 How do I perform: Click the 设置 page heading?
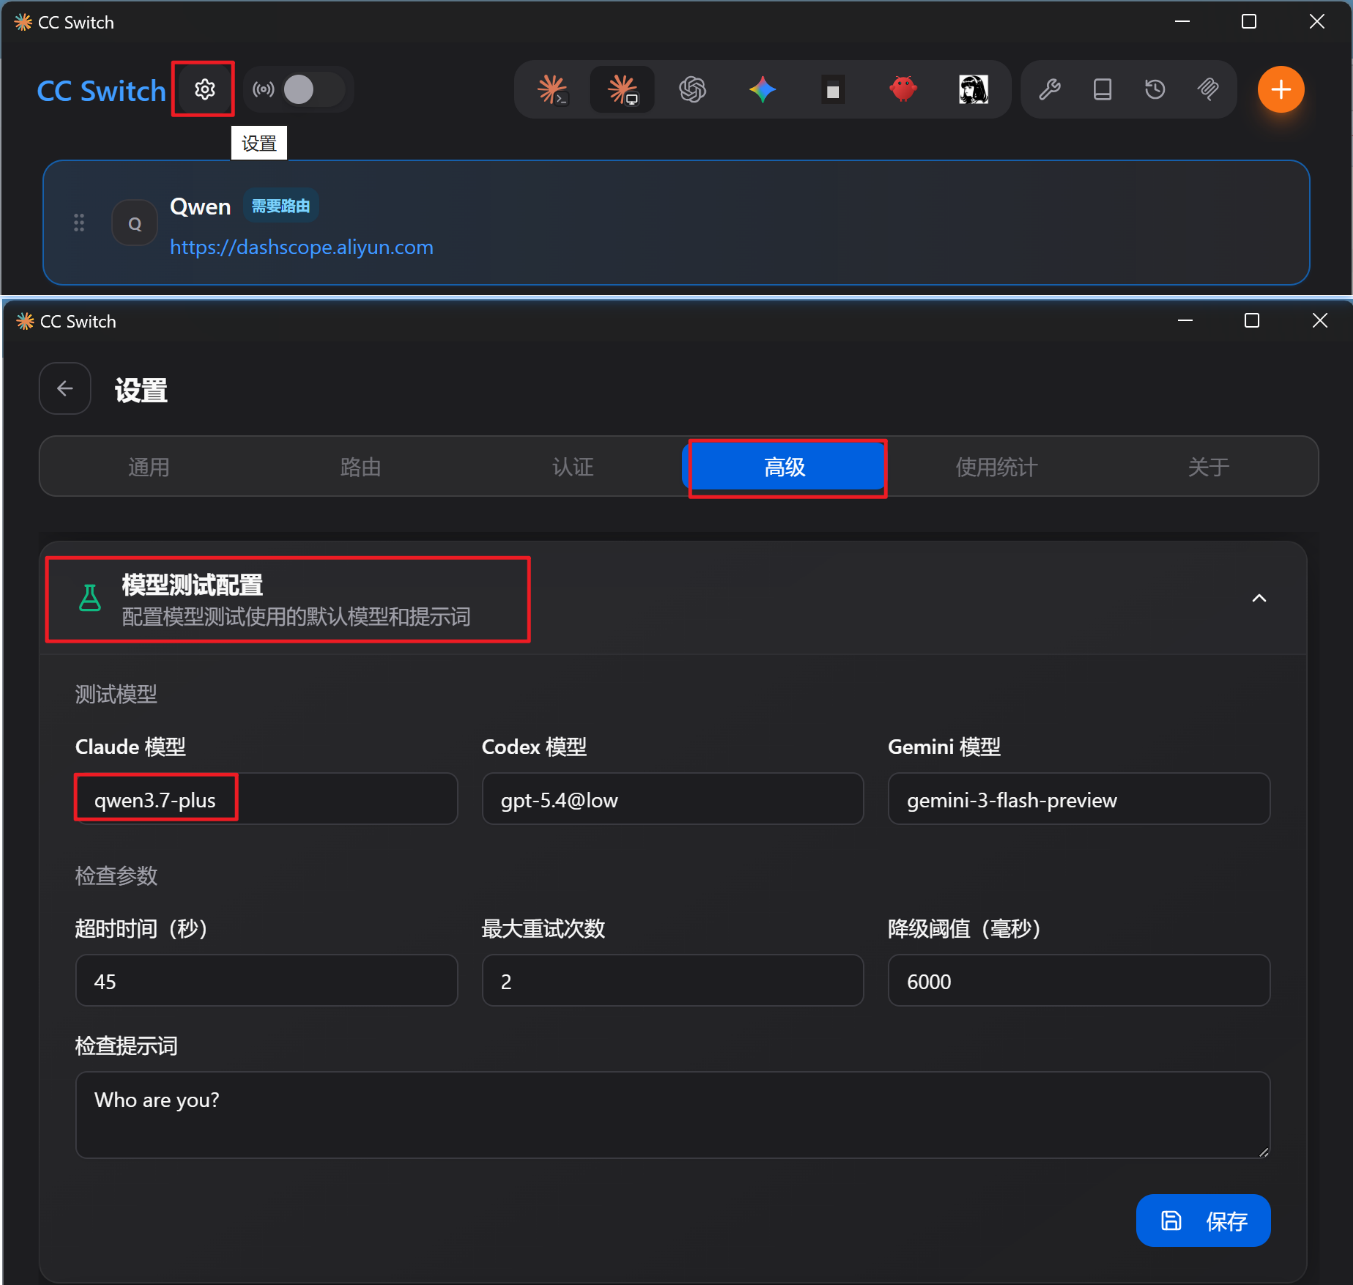141,390
